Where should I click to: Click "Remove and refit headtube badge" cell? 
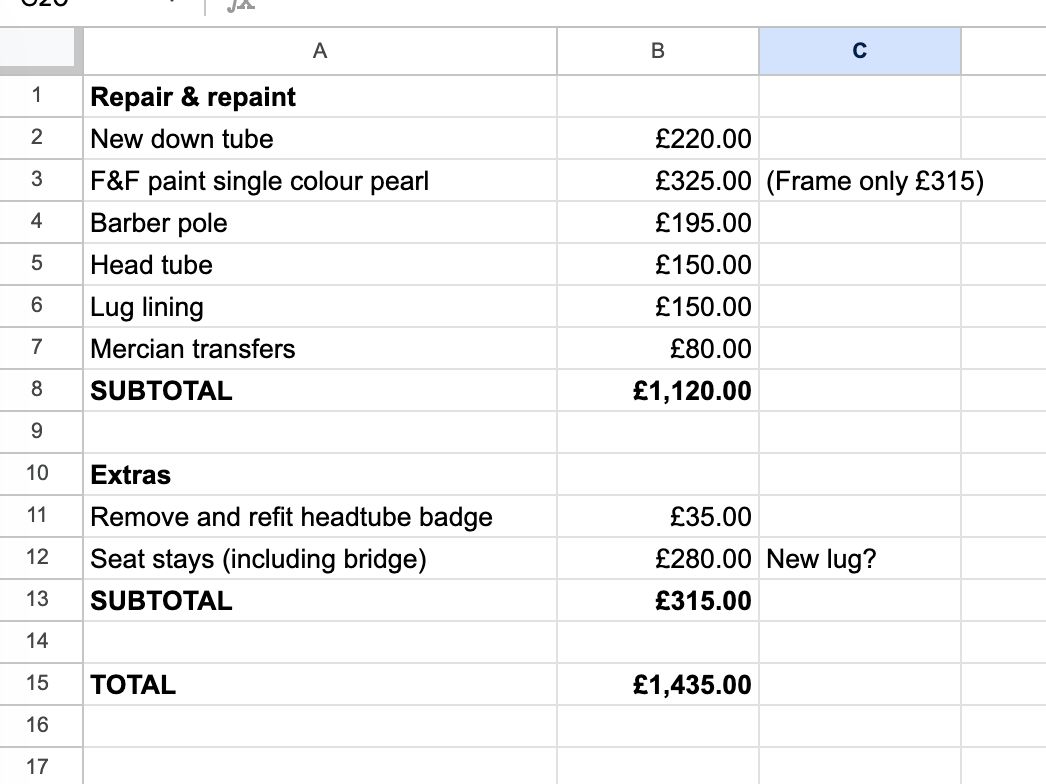click(x=291, y=517)
